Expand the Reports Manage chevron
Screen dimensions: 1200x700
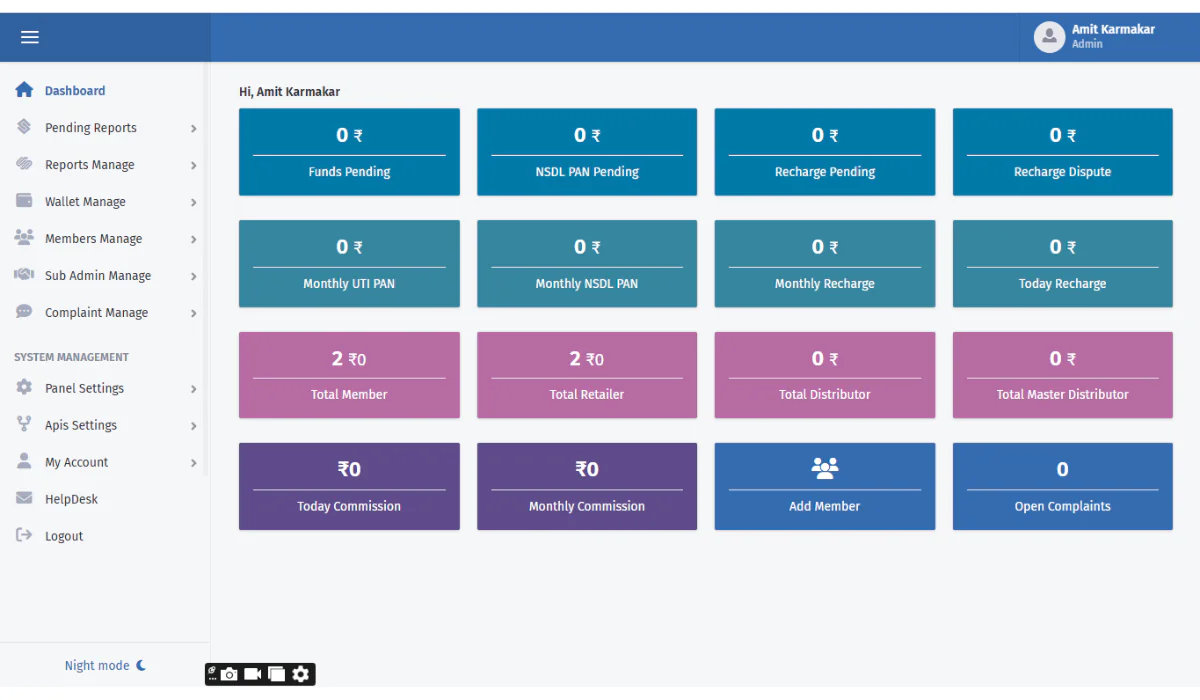(x=194, y=165)
